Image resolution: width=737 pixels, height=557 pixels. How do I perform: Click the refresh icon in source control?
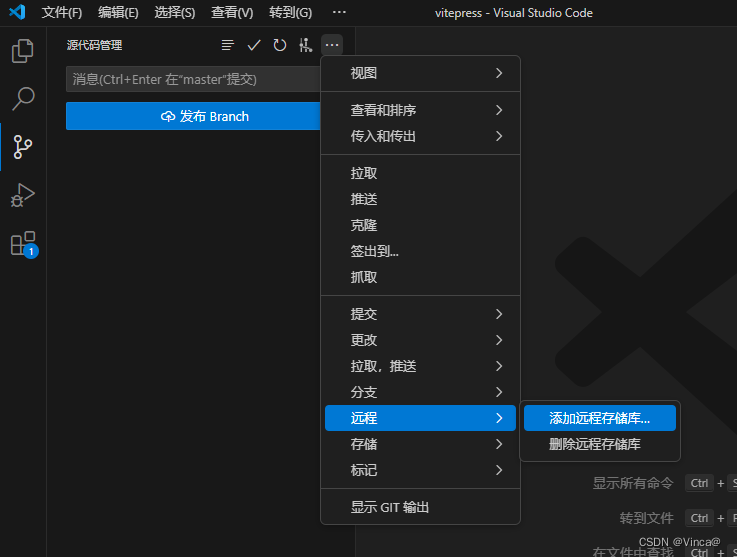[280, 45]
